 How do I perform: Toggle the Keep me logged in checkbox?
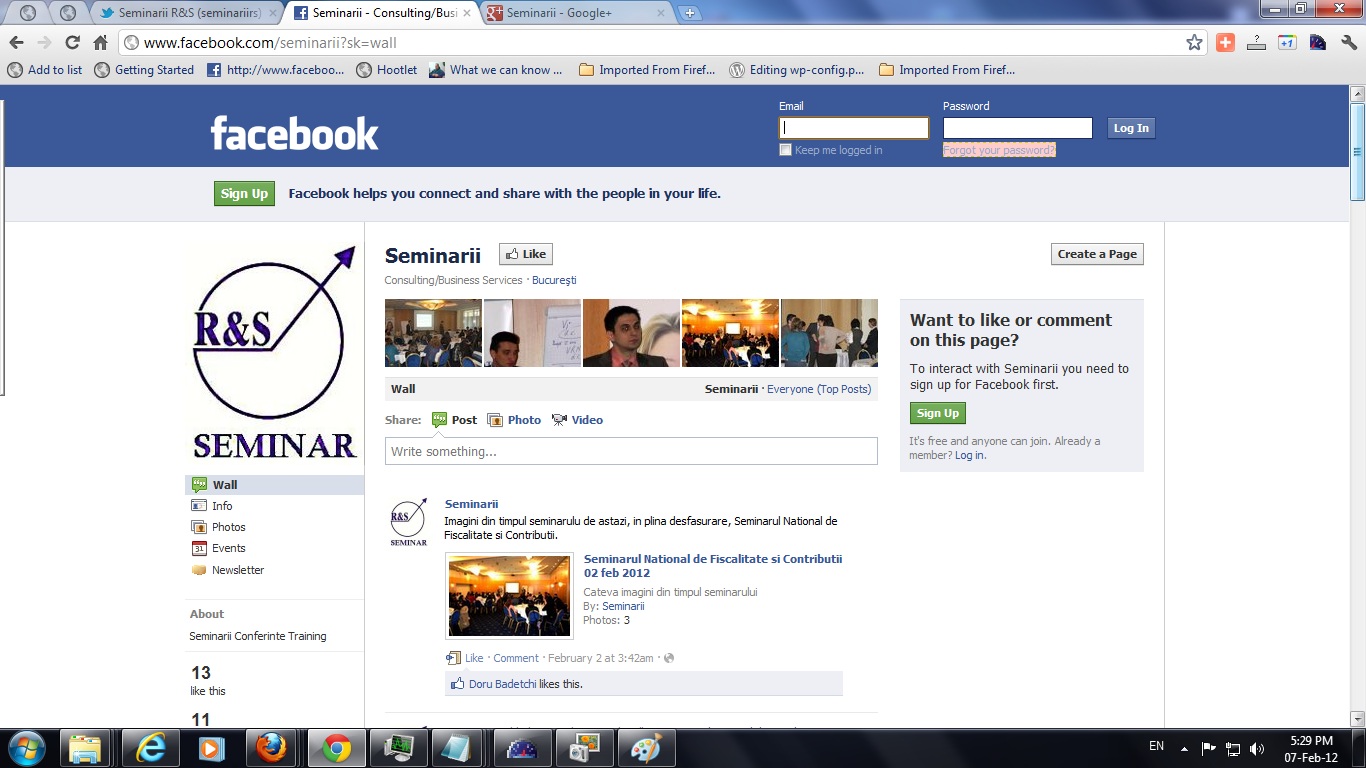[x=785, y=150]
